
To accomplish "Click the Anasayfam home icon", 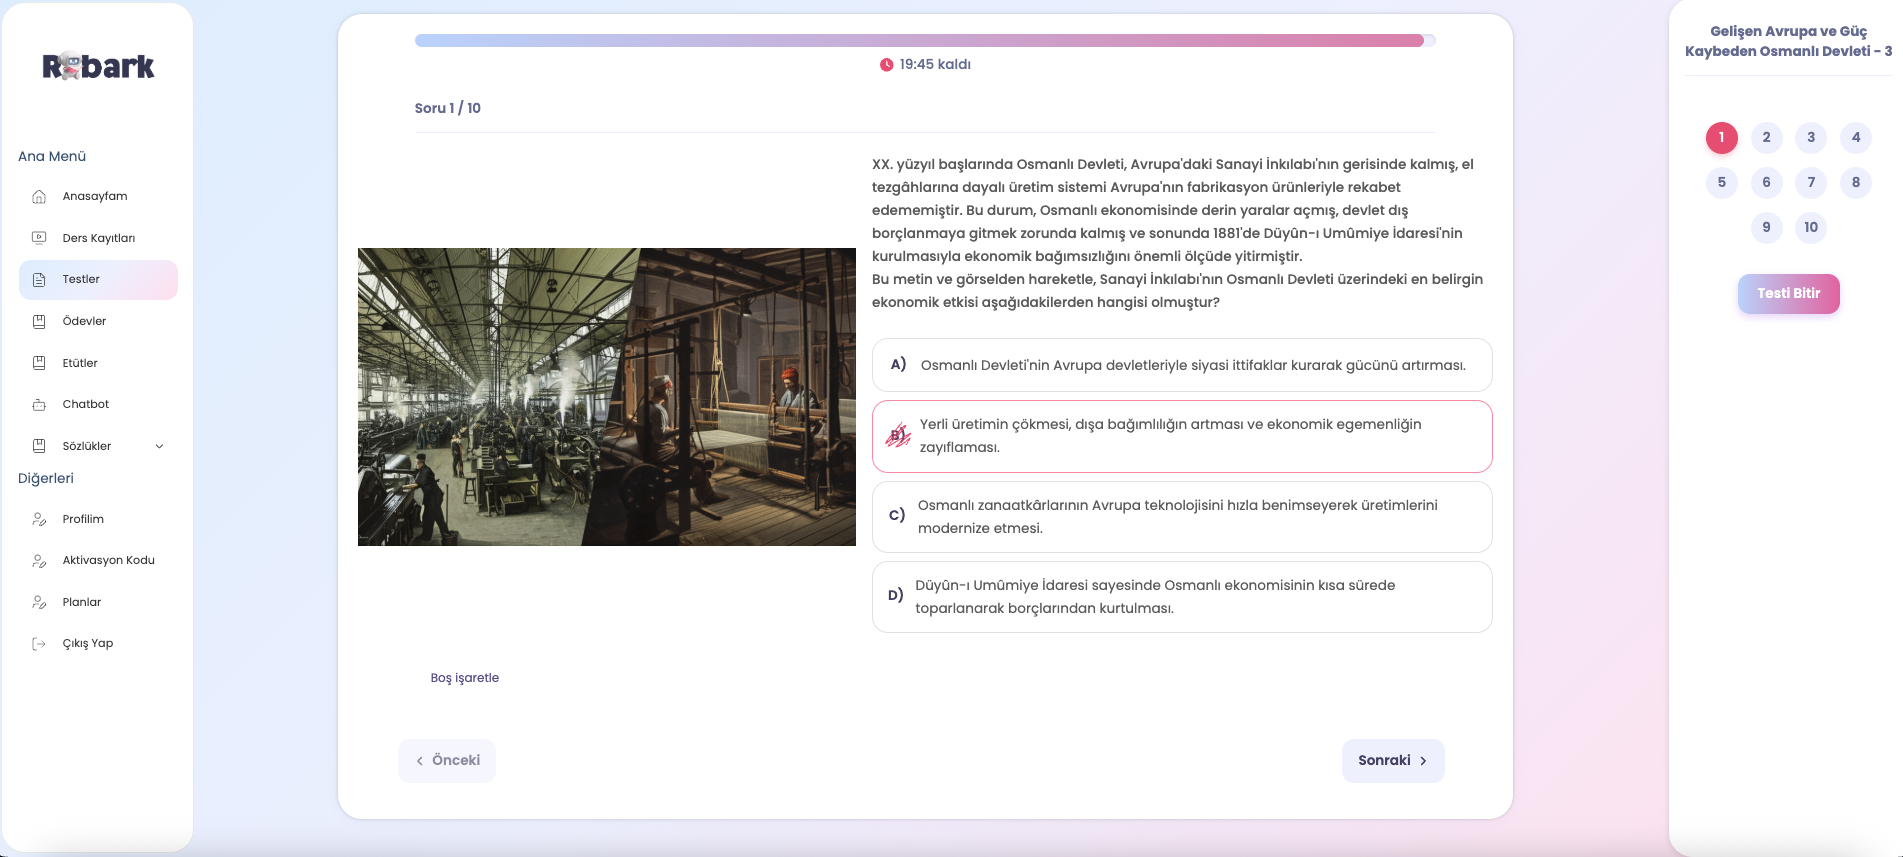I will 39,196.
